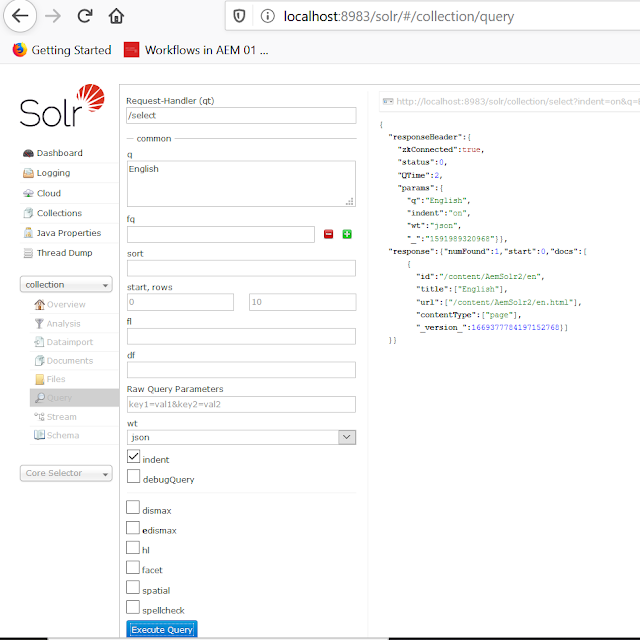This screenshot has width=640, height=640.
Task: Click the Raw Query Parameters input
Action: (x=241, y=404)
